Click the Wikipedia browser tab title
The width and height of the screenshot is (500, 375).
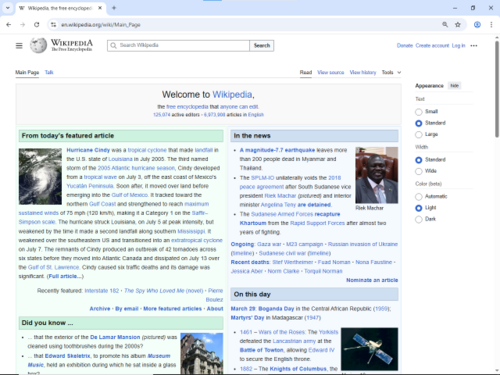coord(59,8)
